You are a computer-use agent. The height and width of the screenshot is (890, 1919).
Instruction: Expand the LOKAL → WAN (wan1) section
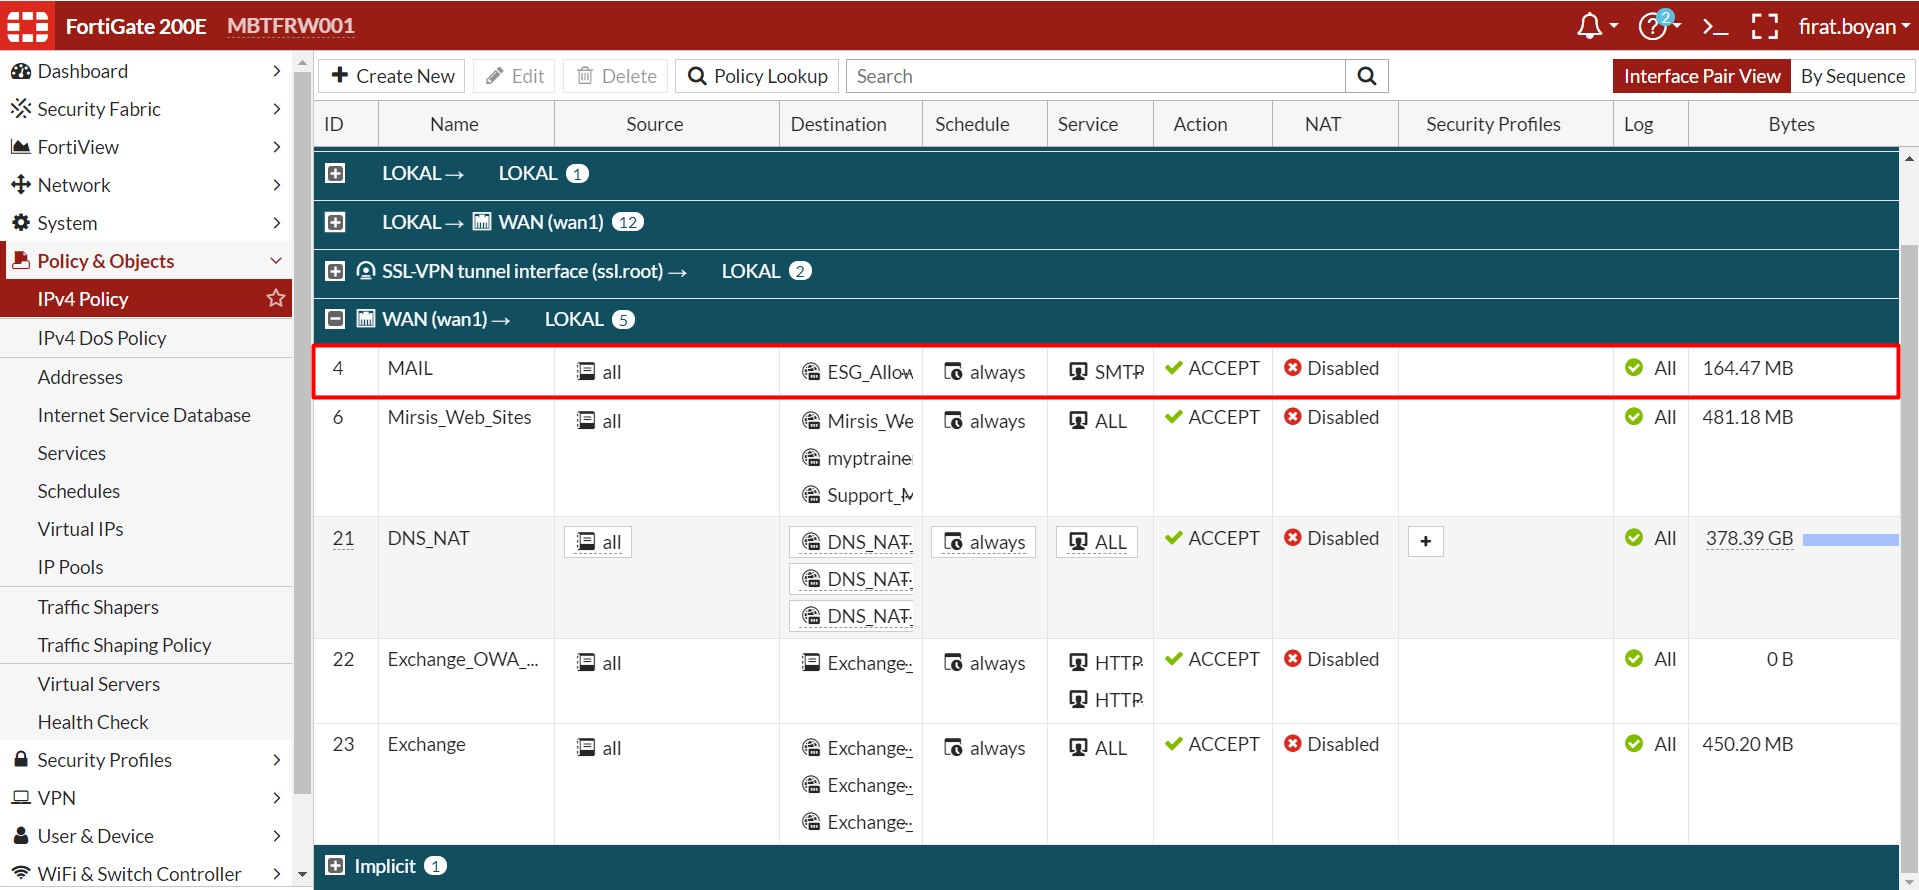point(335,222)
